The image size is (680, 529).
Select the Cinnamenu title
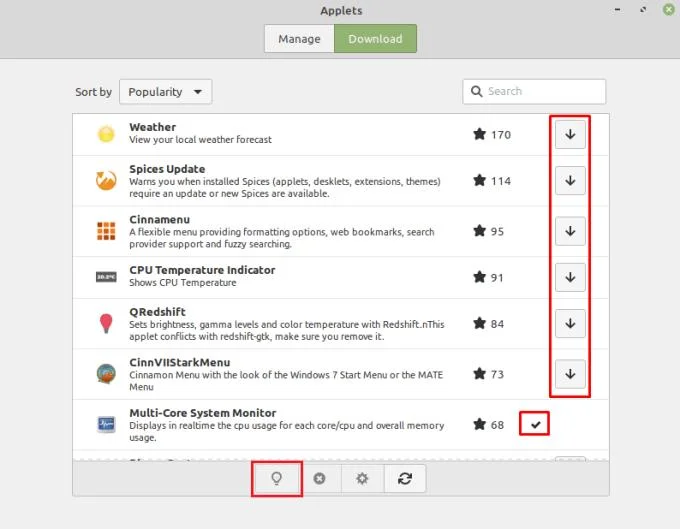(x=160, y=219)
